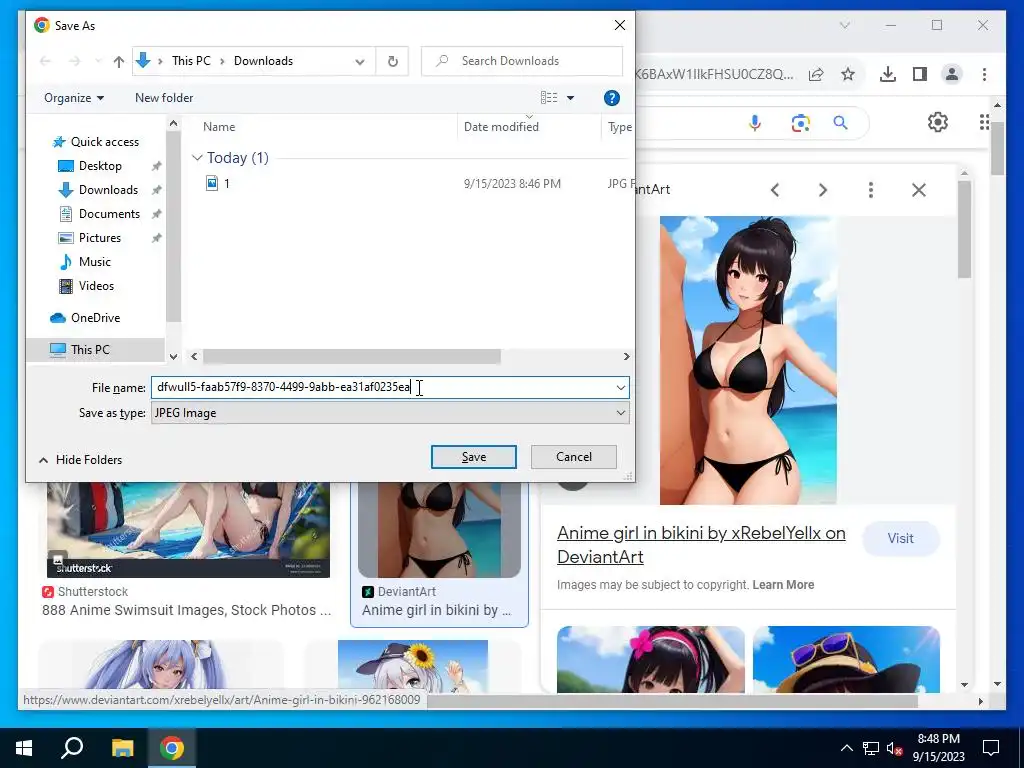
Task: Collapse the Today (1) group
Action: [197, 158]
